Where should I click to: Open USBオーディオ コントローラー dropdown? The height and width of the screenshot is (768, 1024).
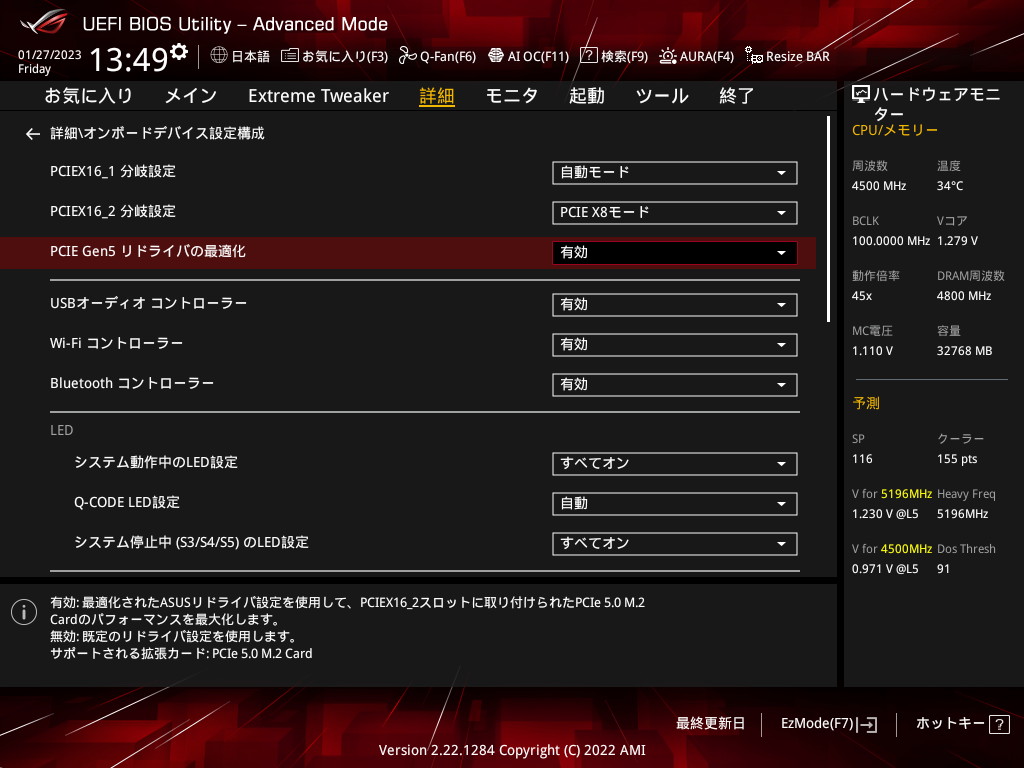pyautogui.click(x=675, y=304)
